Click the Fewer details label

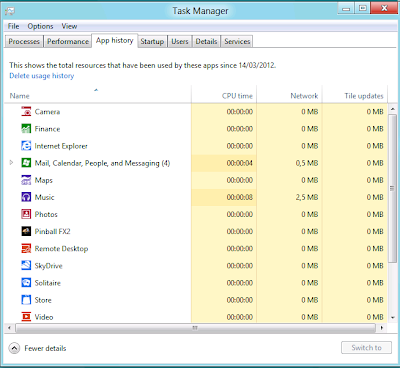[45, 348]
